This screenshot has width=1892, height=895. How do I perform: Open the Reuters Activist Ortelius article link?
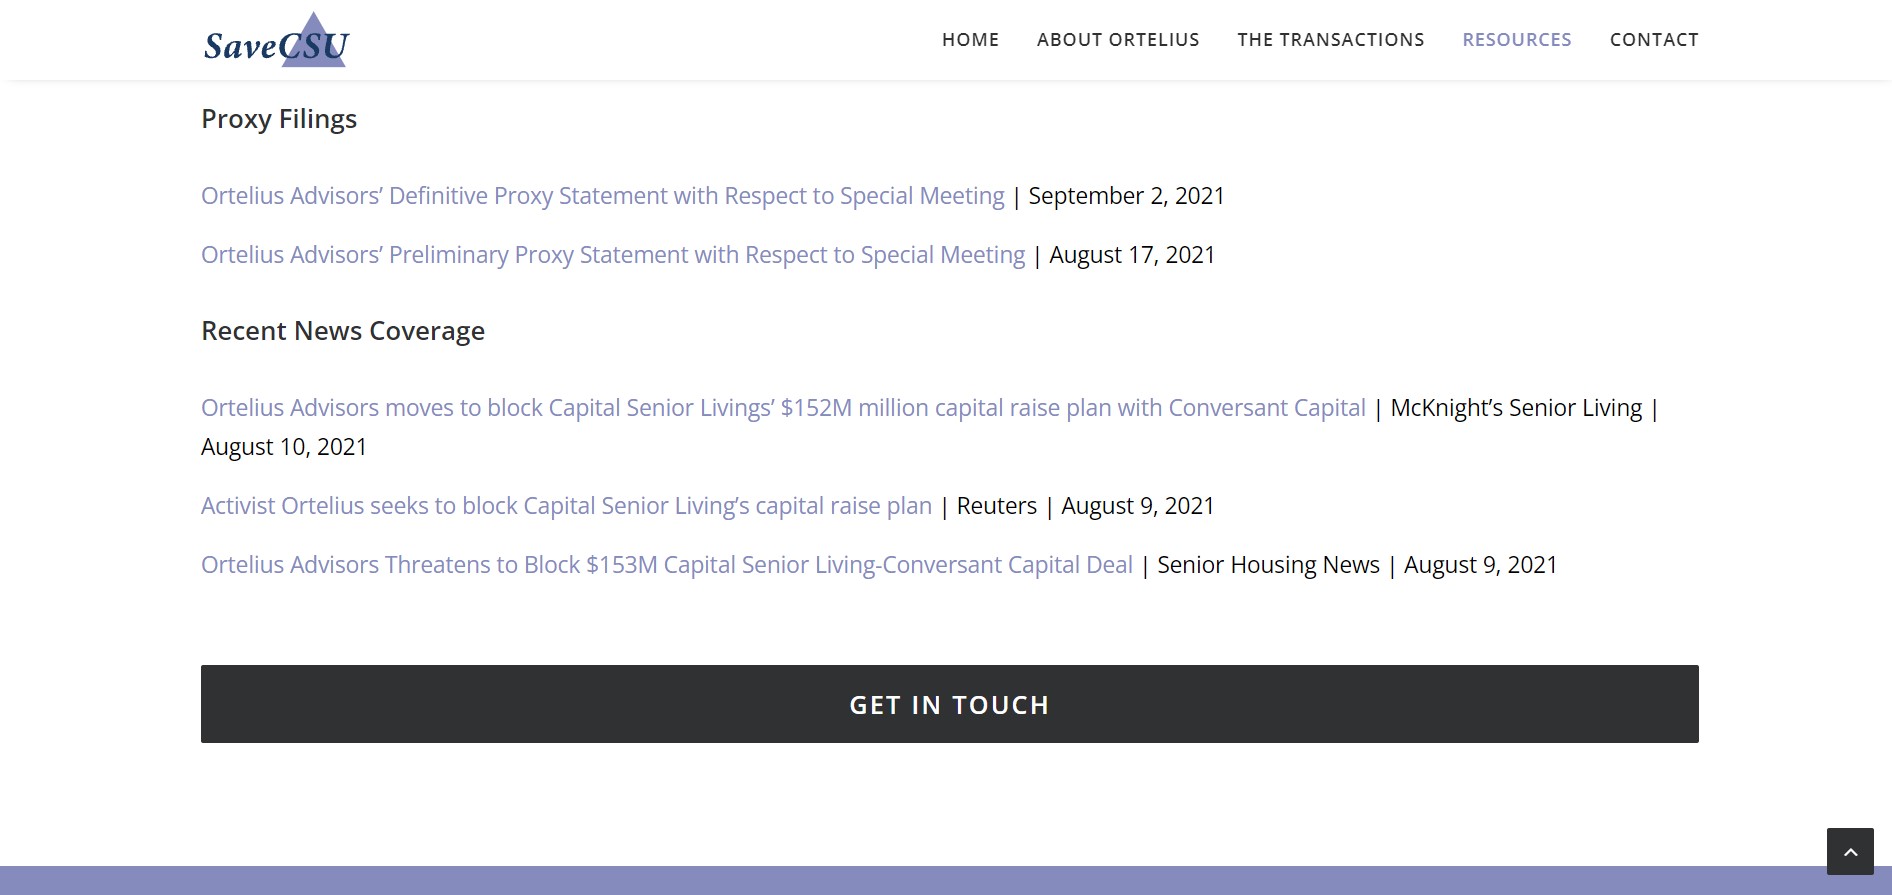coord(566,506)
